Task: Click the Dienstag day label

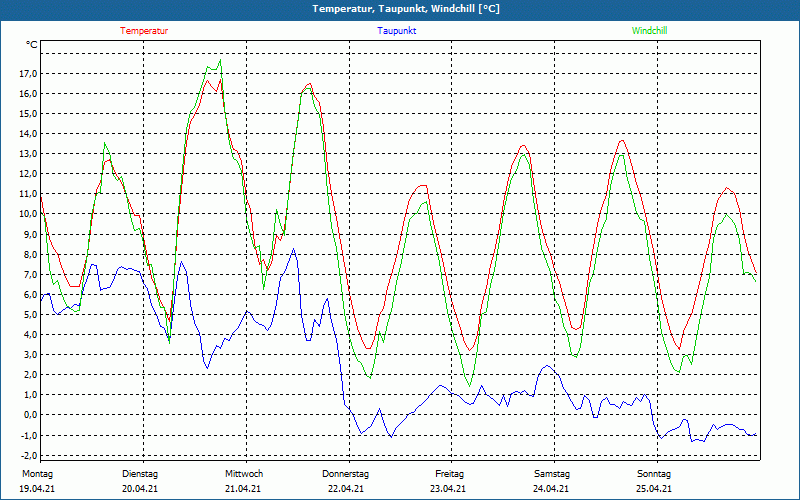Action: [140, 473]
